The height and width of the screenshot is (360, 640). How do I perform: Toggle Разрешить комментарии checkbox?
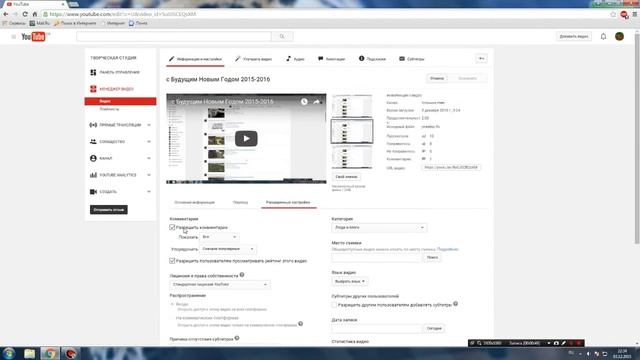pyautogui.click(x=172, y=227)
